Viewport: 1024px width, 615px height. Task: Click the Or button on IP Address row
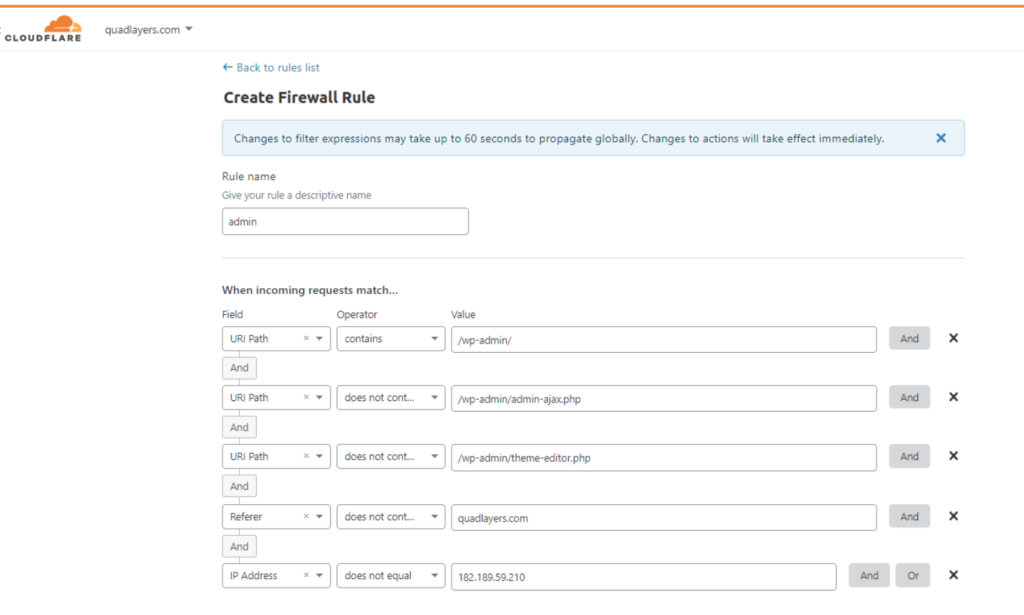tap(912, 576)
